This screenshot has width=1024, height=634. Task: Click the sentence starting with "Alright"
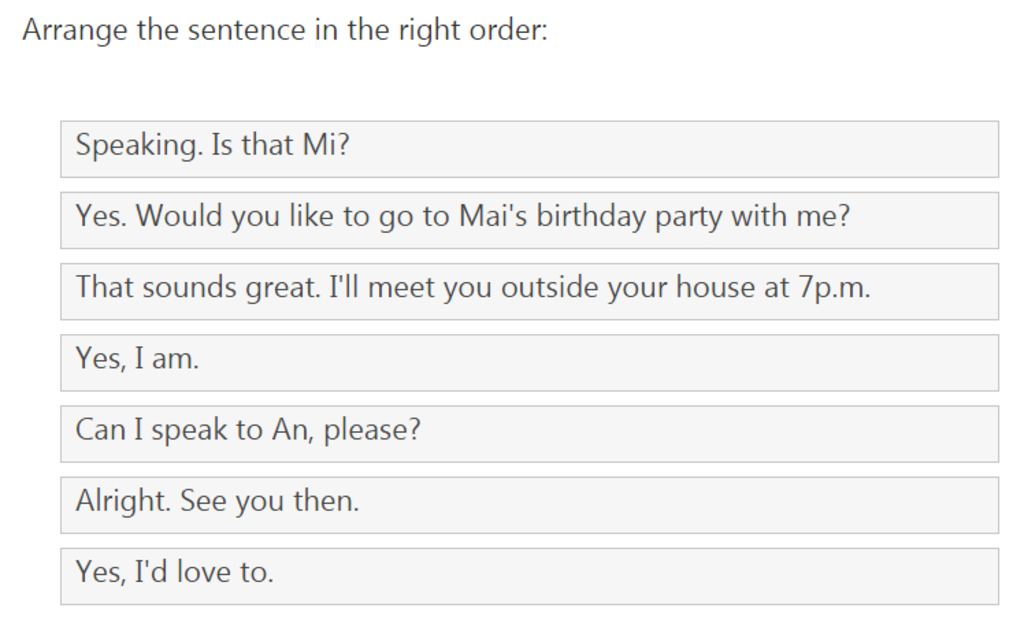click(x=530, y=505)
